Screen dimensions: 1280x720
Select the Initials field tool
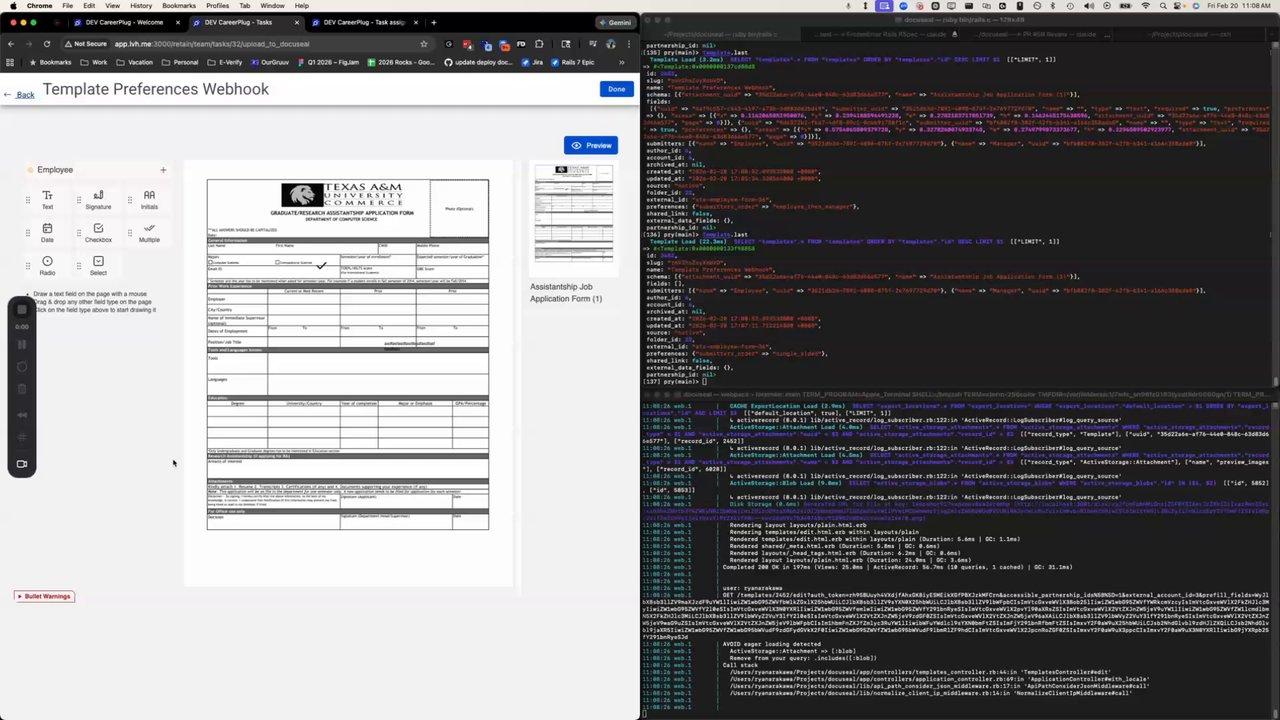[149, 199]
